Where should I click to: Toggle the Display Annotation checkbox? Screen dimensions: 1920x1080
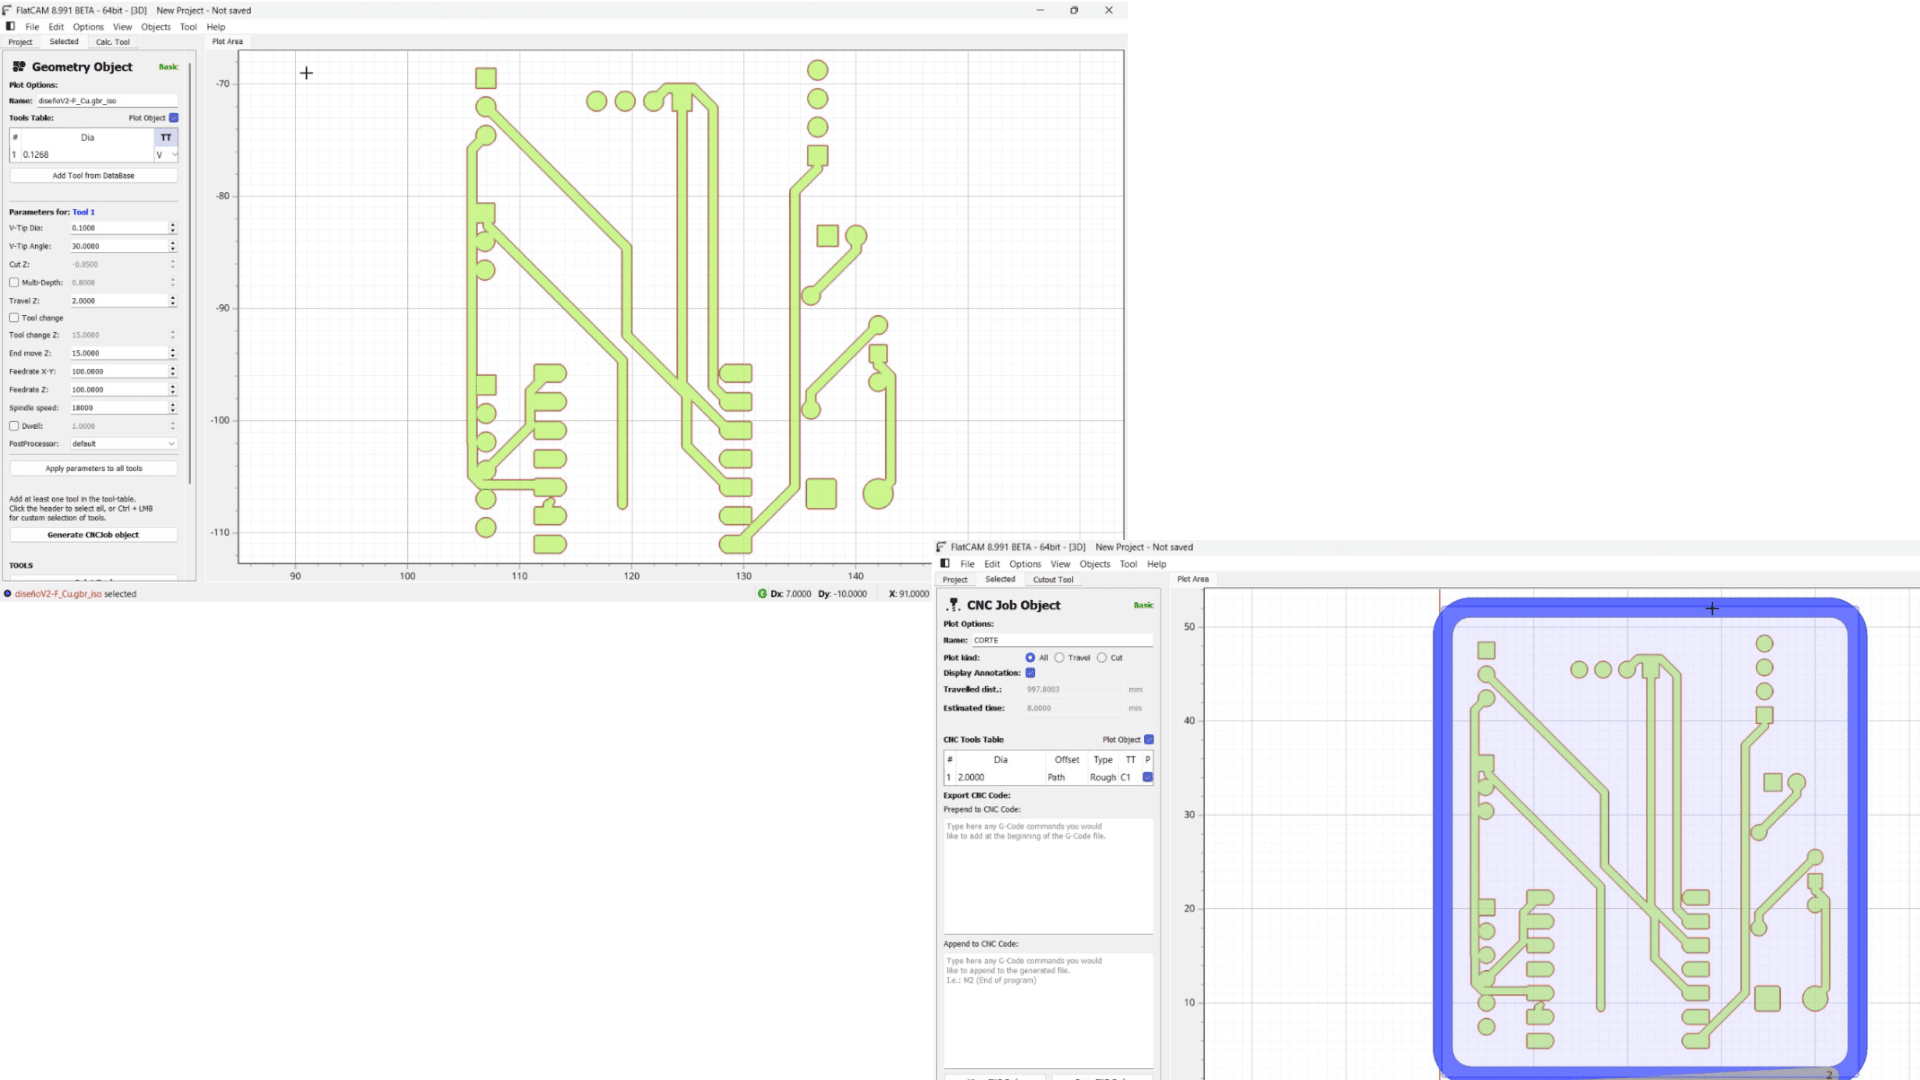coord(1030,673)
